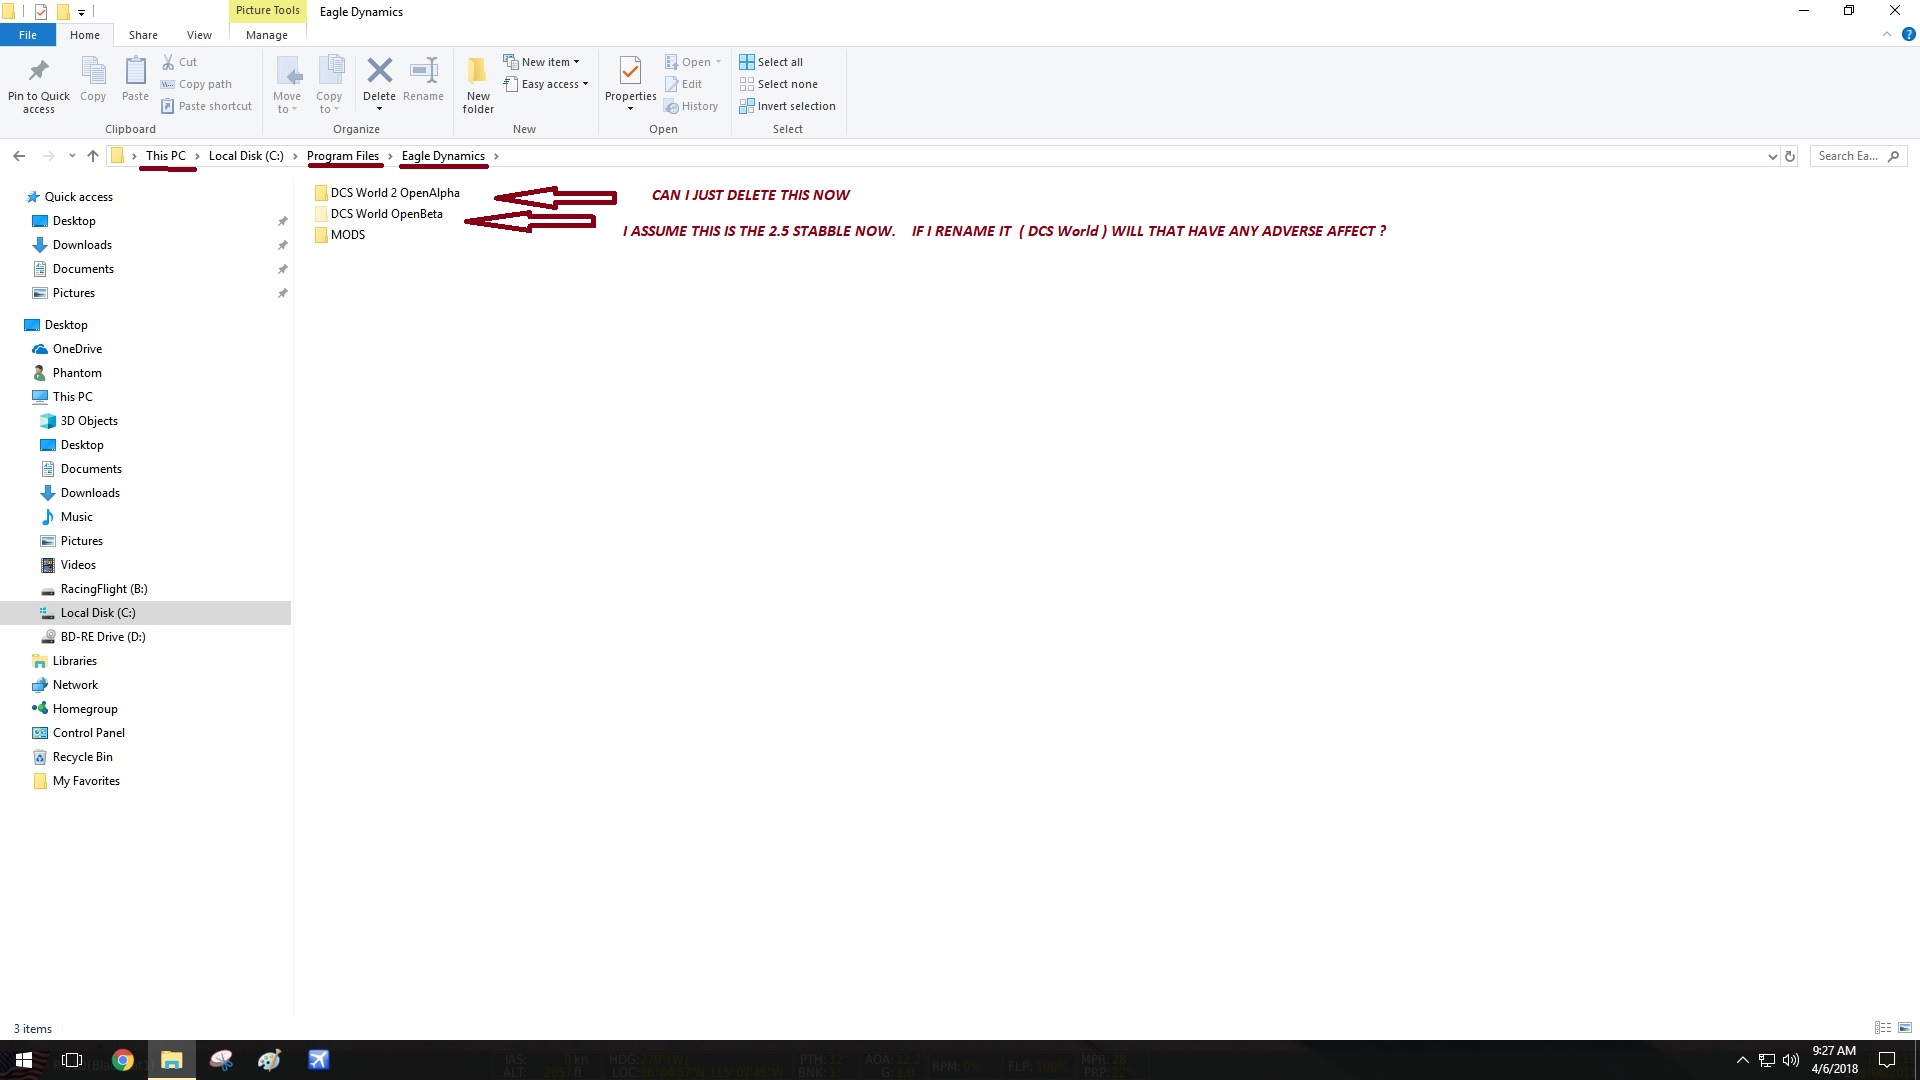This screenshot has width=1920, height=1080.
Task: Click This PC in the address bar
Action: click(165, 156)
